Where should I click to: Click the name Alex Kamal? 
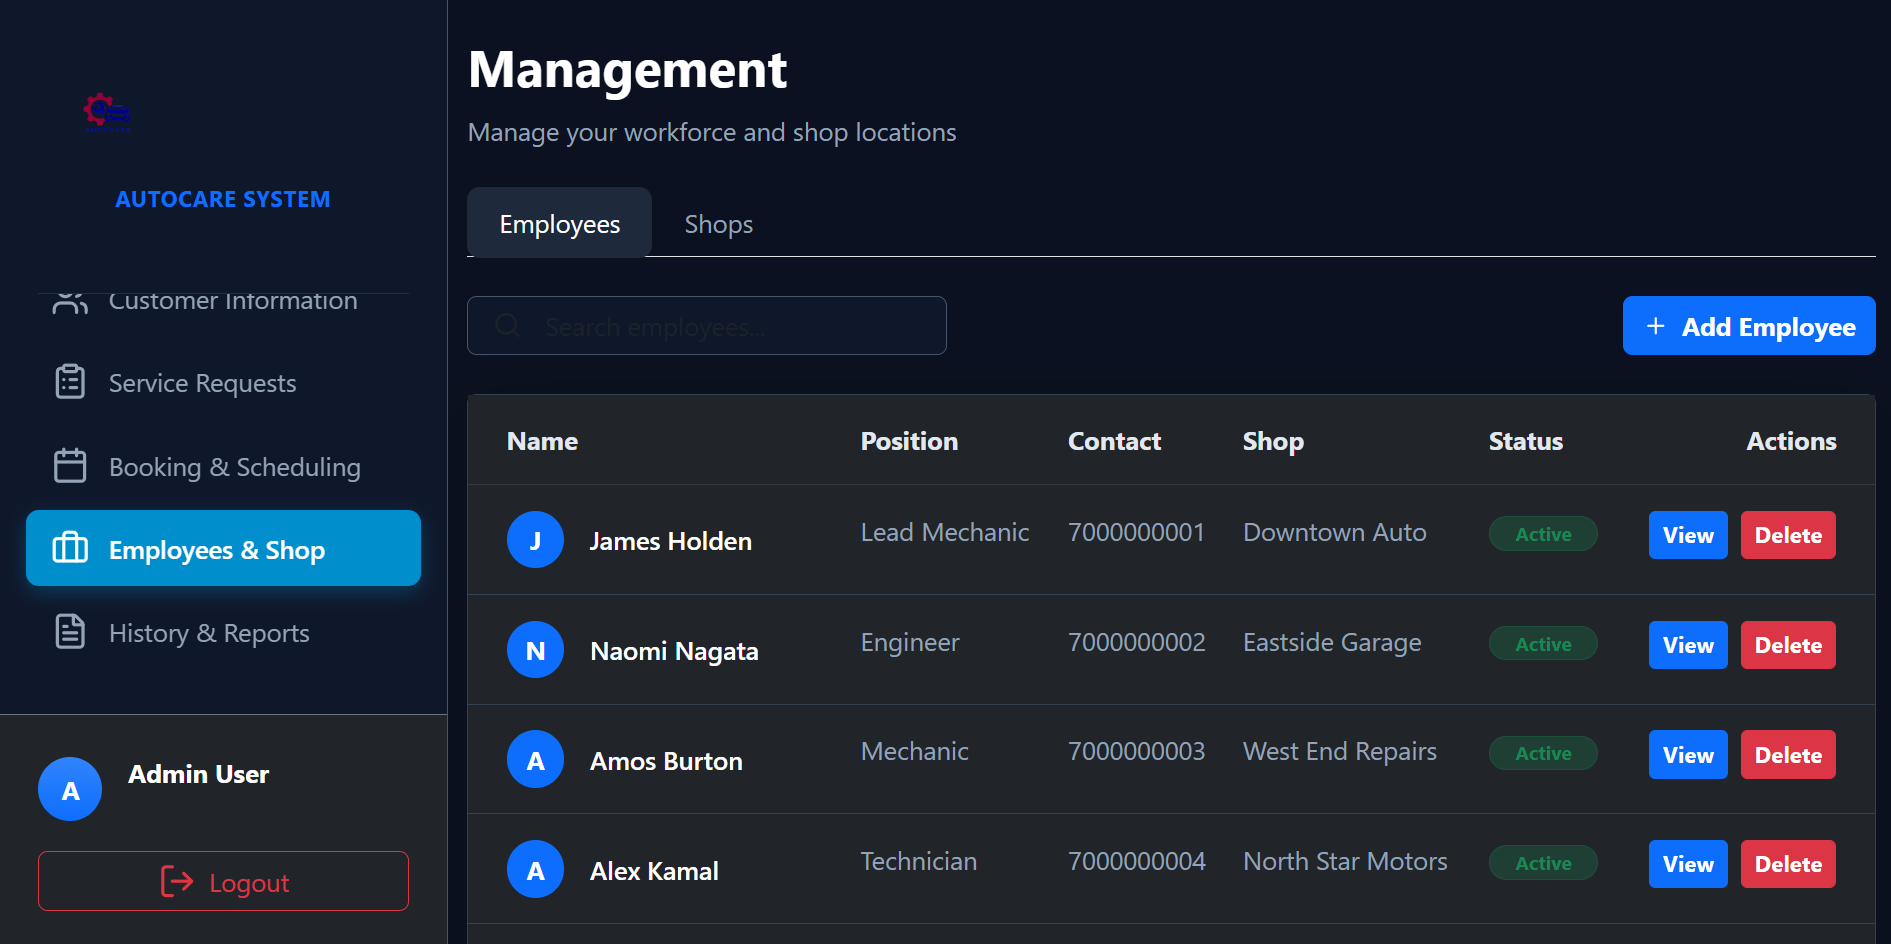click(x=654, y=871)
